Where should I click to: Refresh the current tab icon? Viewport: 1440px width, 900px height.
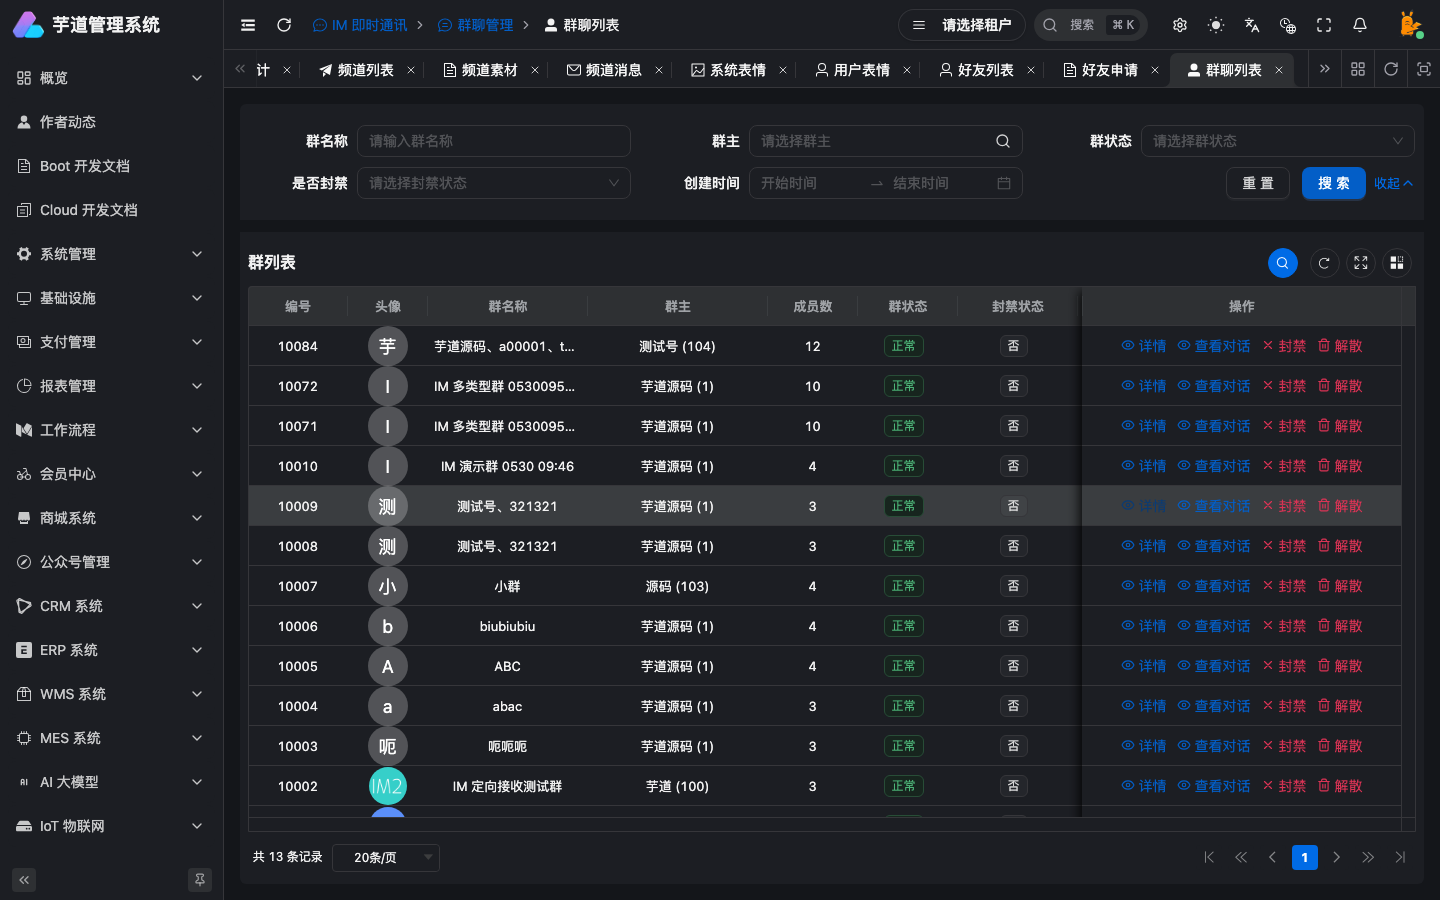point(1391,69)
